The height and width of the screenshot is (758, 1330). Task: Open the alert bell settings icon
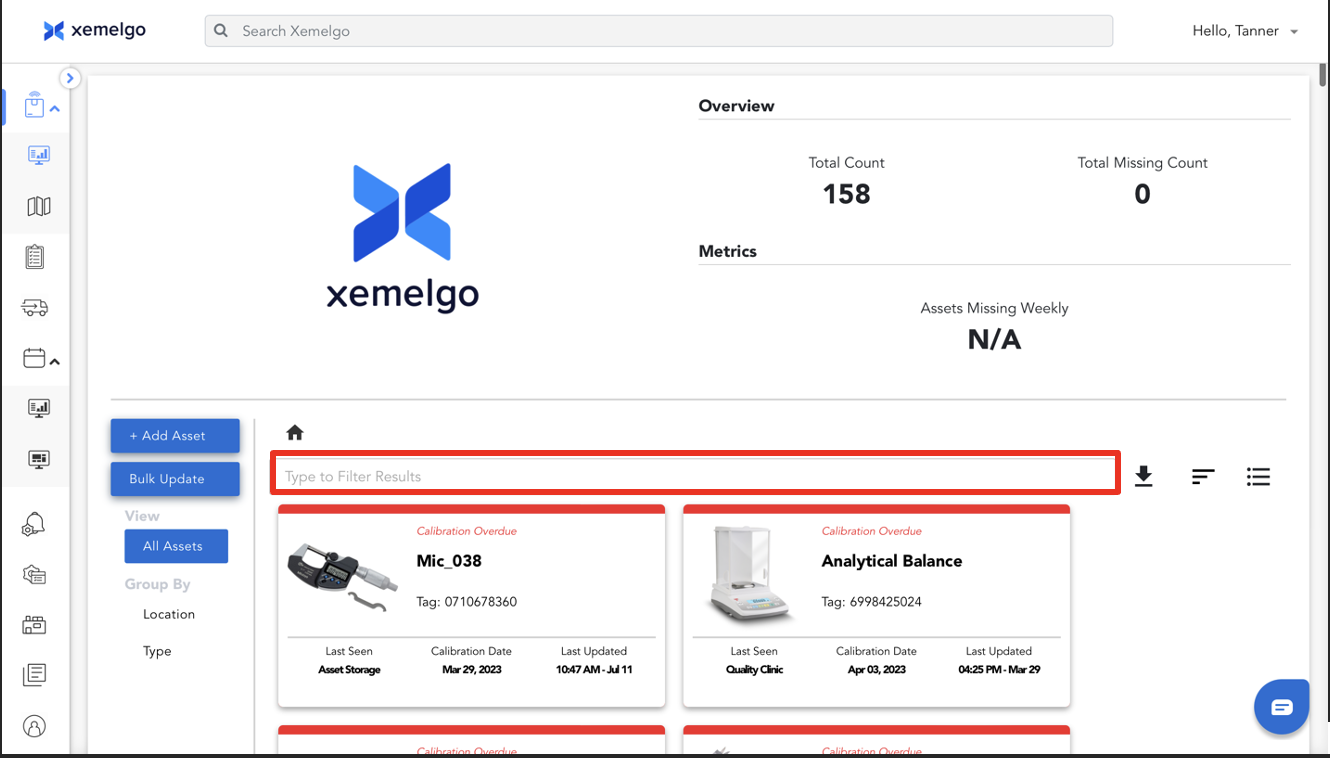coord(34,524)
